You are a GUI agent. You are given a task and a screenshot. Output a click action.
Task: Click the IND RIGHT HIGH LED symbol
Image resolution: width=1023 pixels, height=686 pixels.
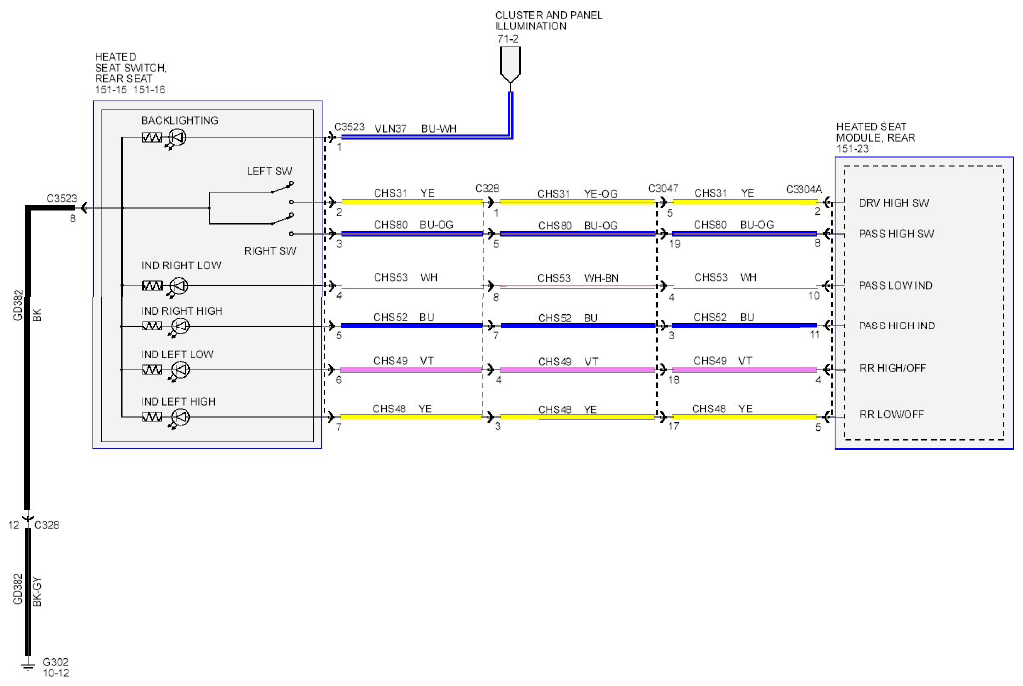pyautogui.click(x=179, y=326)
